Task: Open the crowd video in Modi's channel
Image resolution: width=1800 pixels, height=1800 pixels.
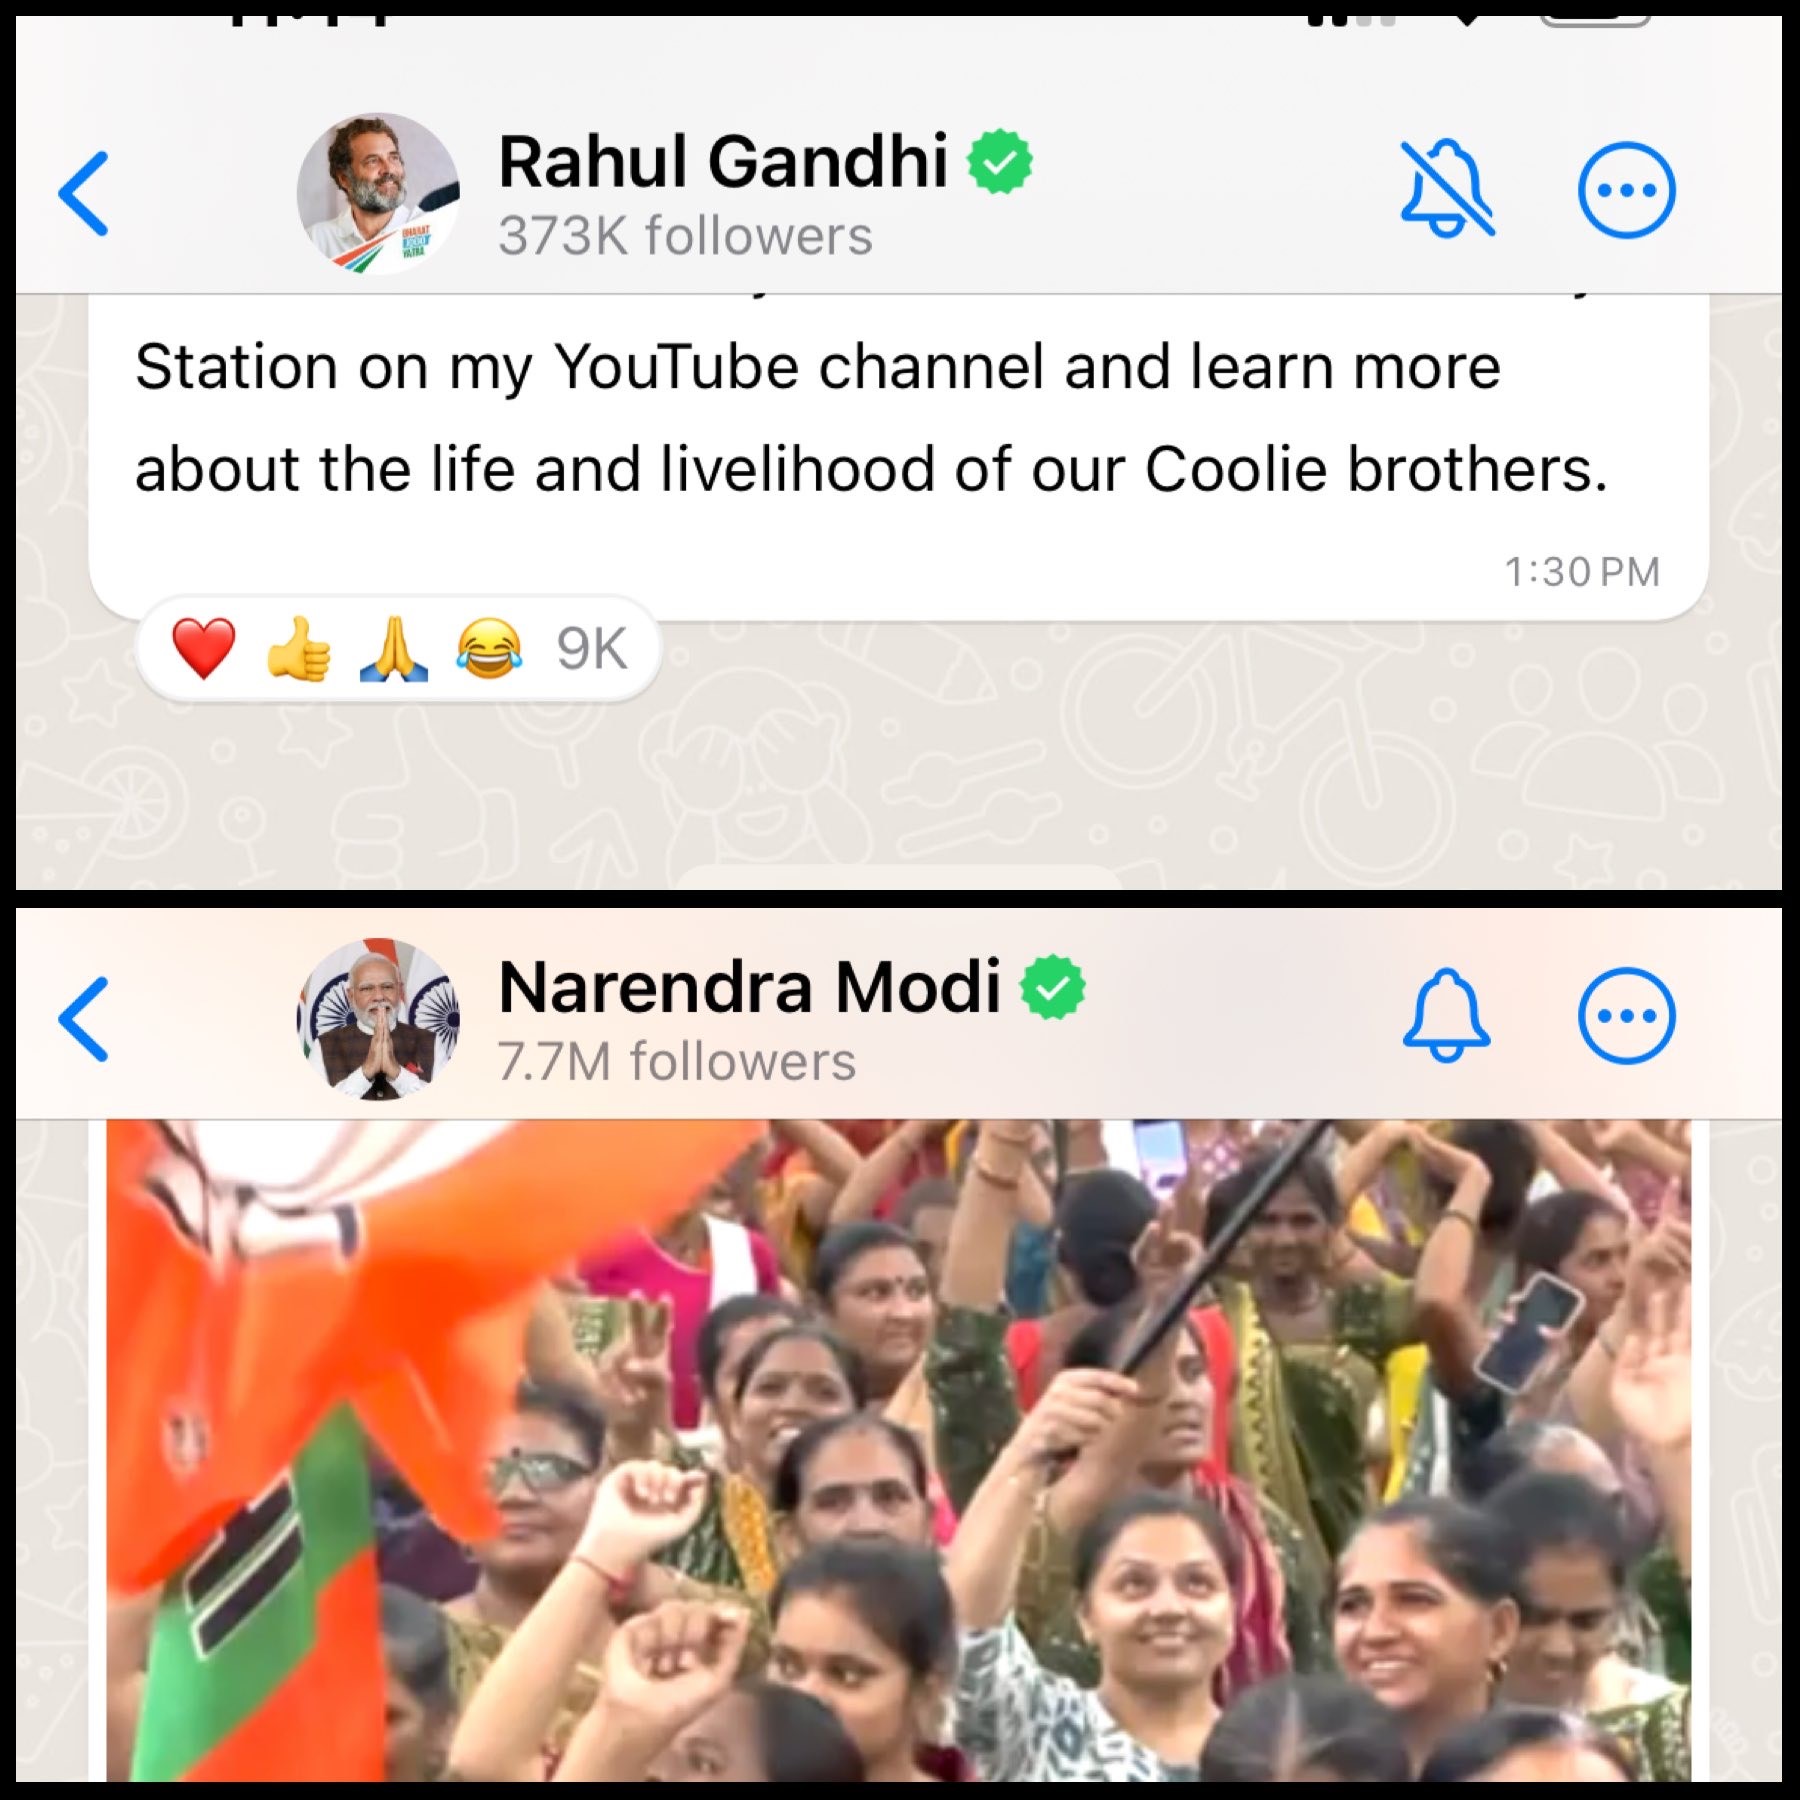Action: point(899,1450)
